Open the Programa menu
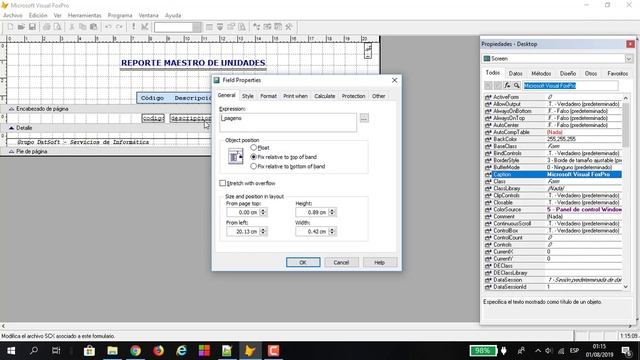 (x=120, y=16)
